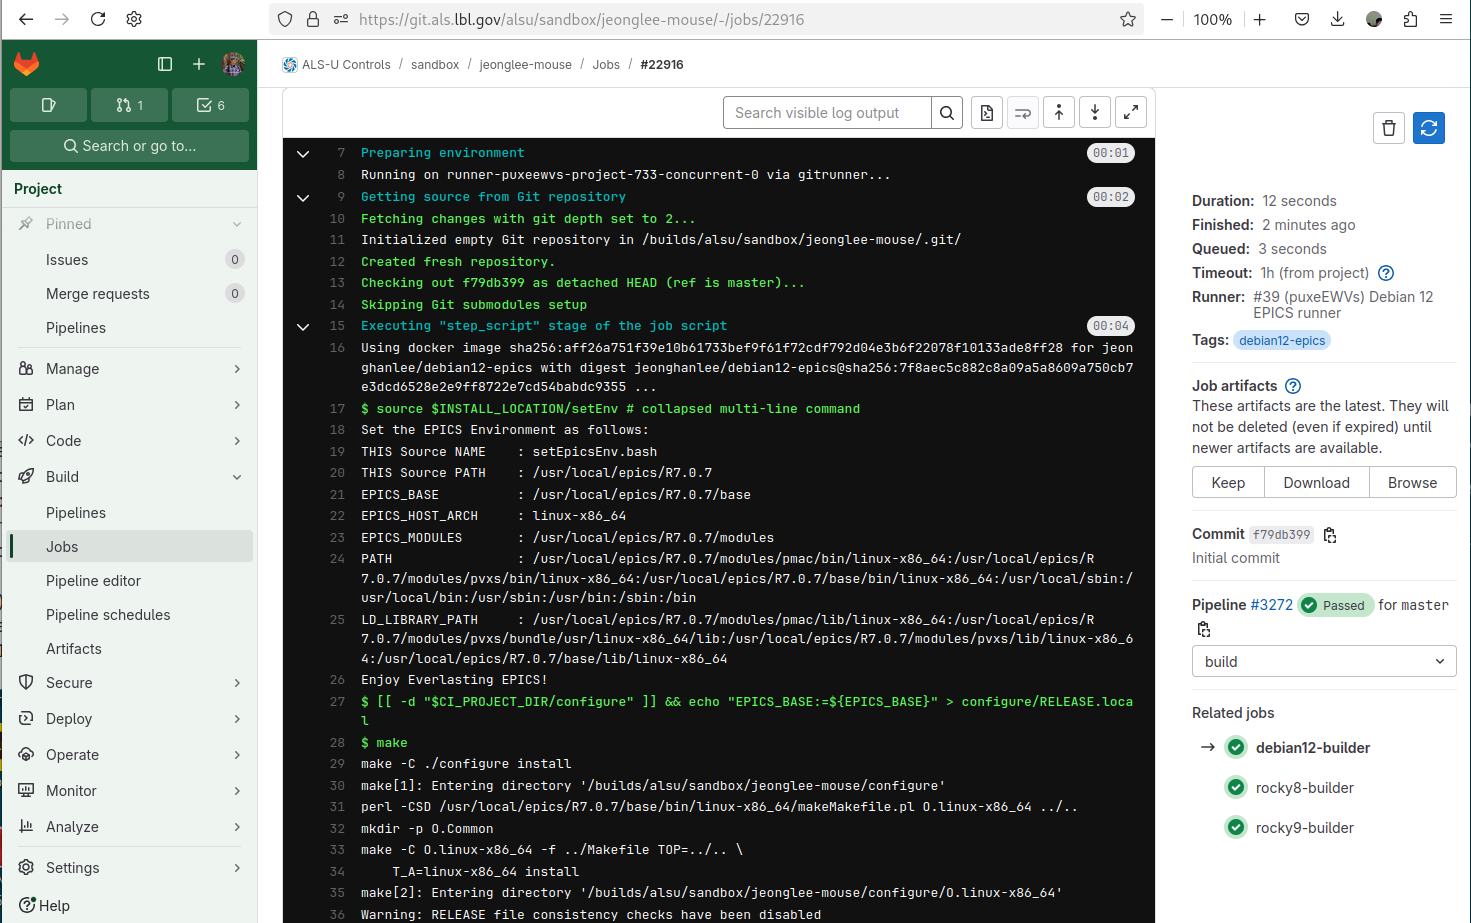
Task: Download the job artifacts
Action: (x=1316, y=482)
